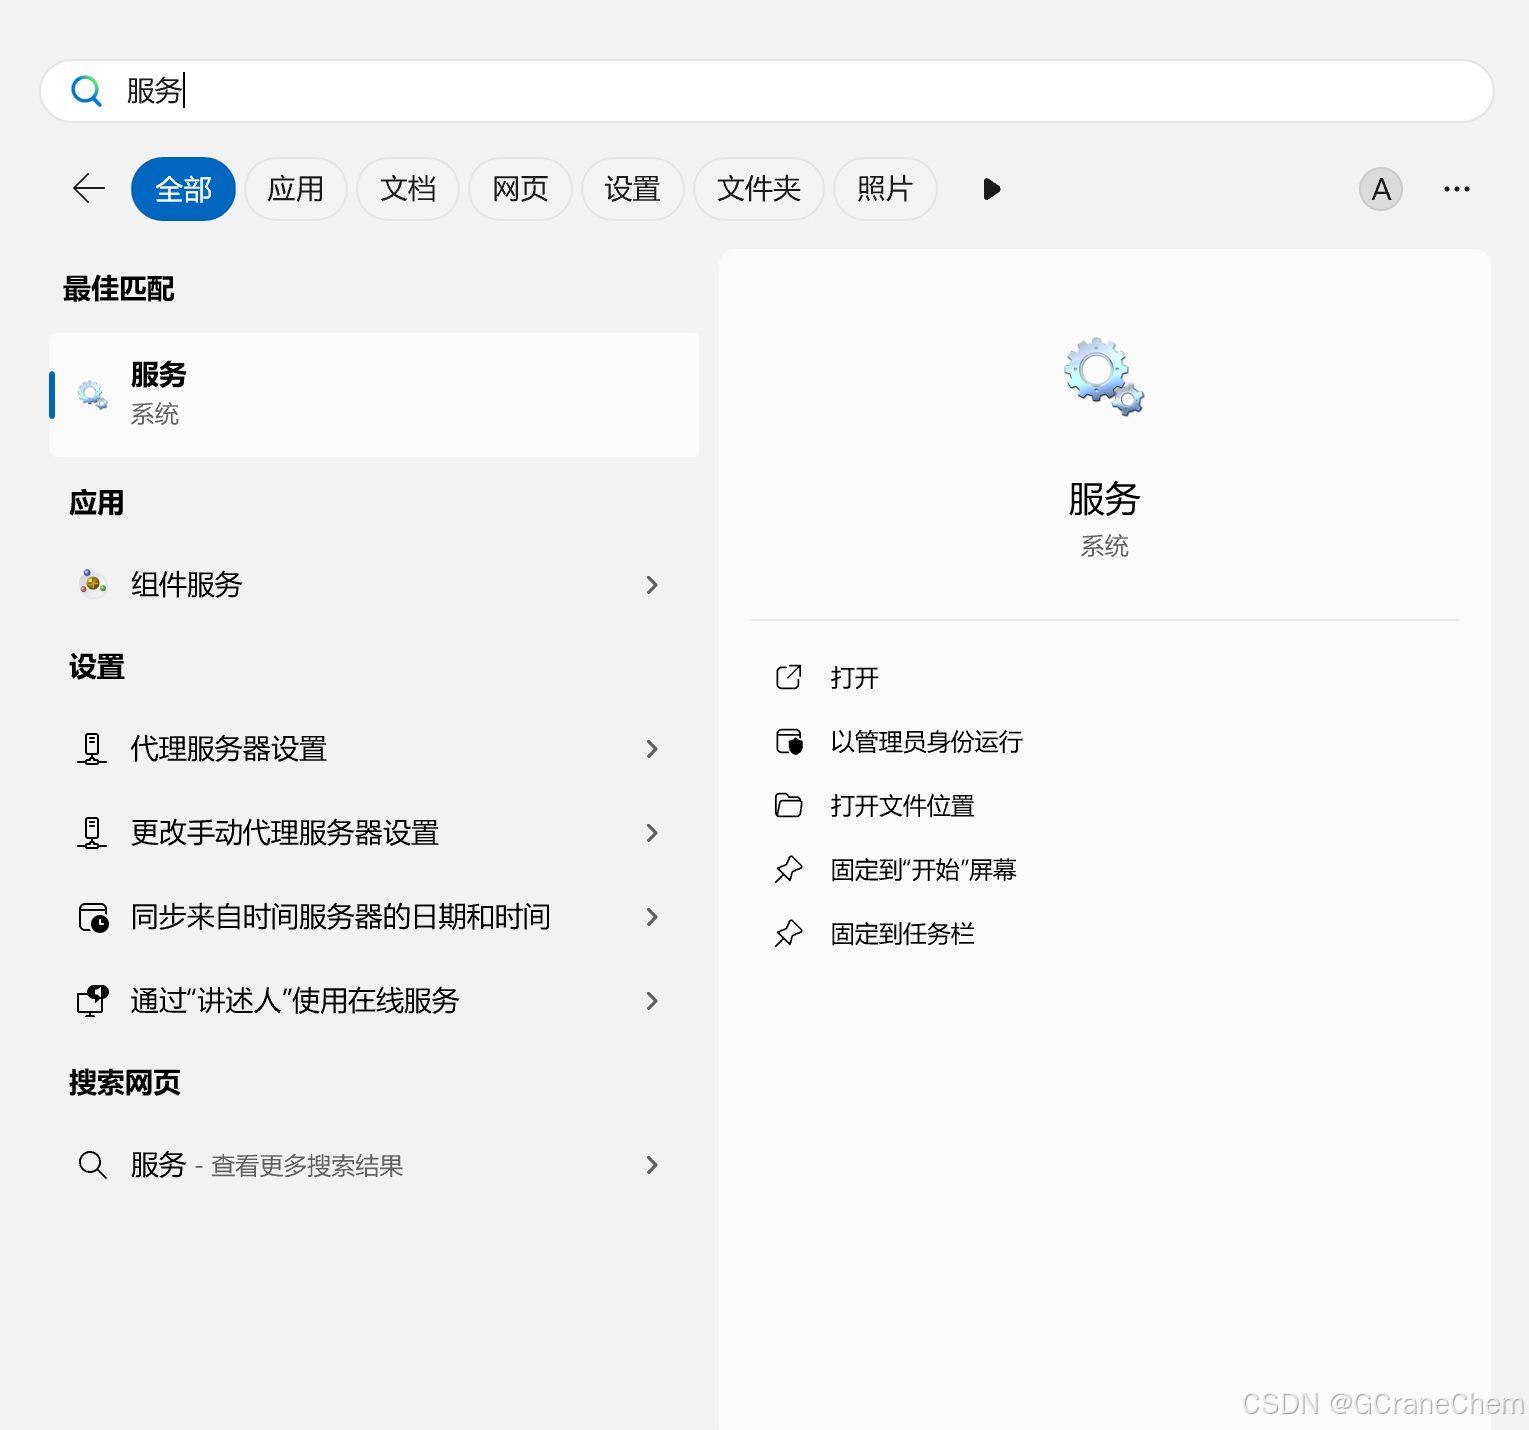
Task: Click the 搜索网页 section heading
Action: 125,1083
